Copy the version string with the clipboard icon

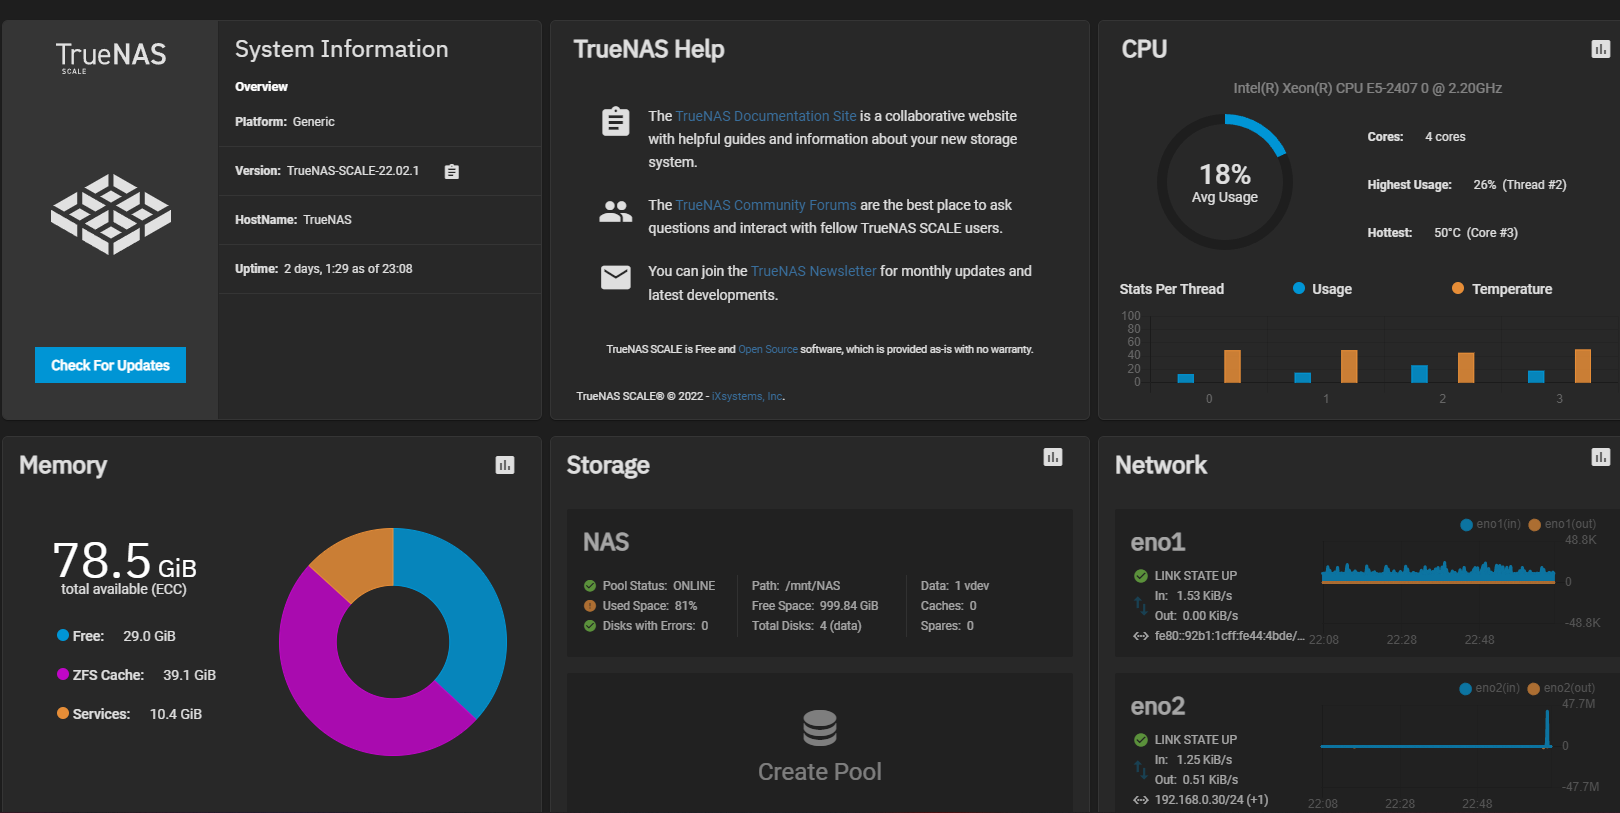pyautogui.click(x=452, y=172)
